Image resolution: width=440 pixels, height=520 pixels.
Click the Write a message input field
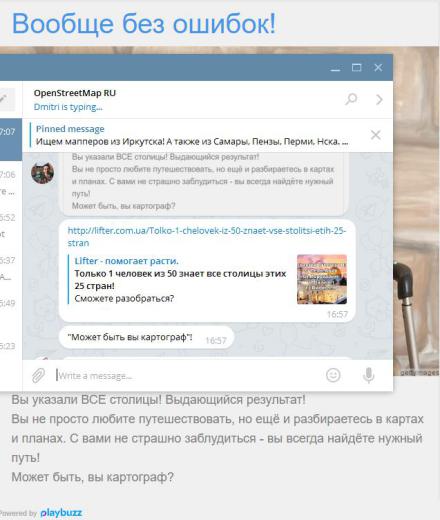[187, 376]
